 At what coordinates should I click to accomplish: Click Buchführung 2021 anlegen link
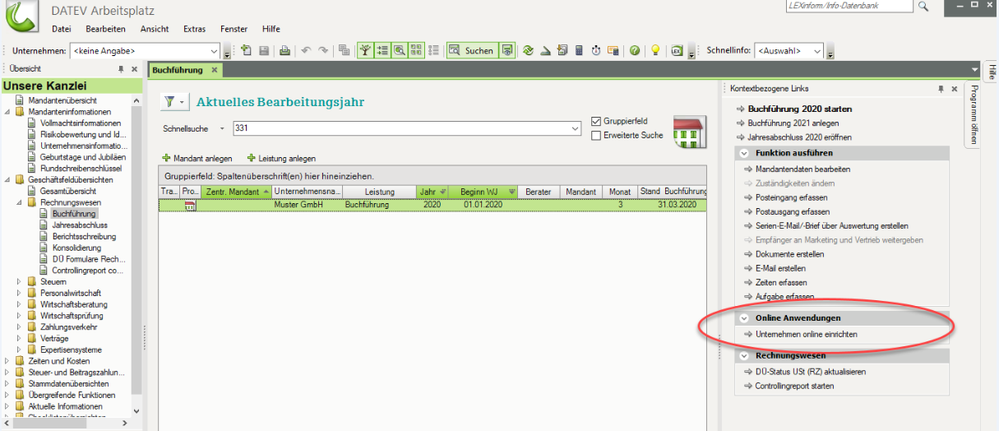[x=793, y=123]
